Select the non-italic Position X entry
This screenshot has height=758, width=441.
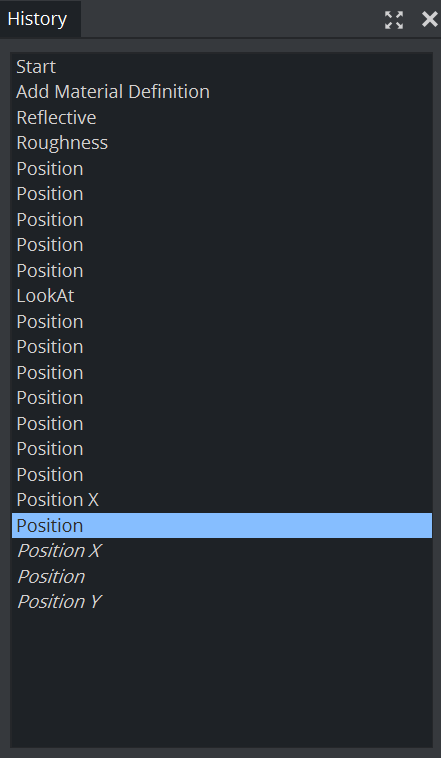coord(221,500)
